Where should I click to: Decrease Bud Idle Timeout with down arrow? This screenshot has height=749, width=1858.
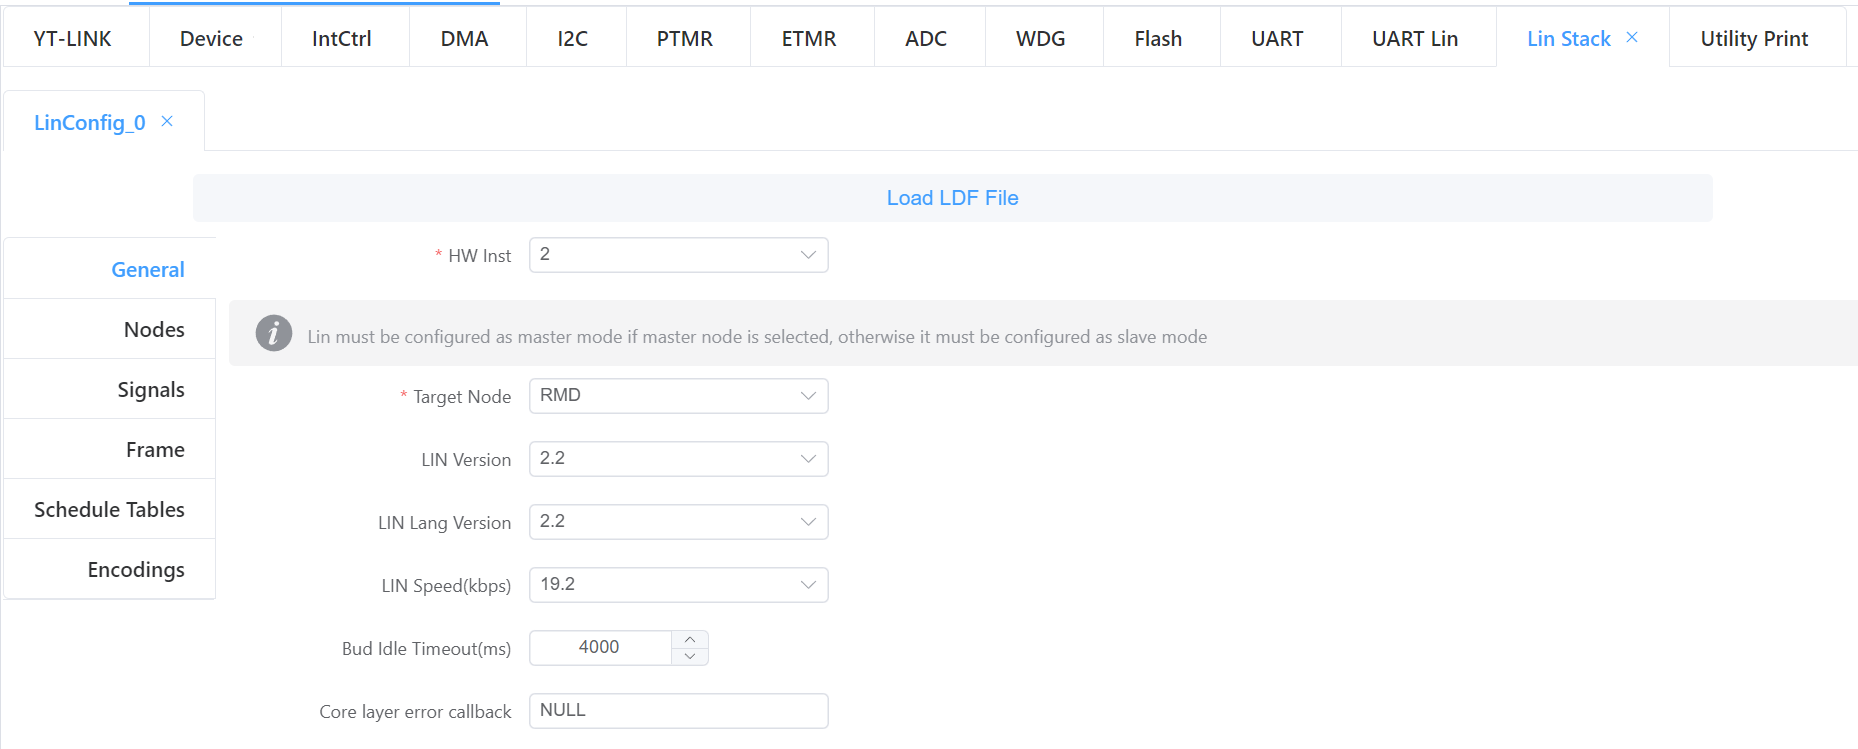click(x=690, y=656)
